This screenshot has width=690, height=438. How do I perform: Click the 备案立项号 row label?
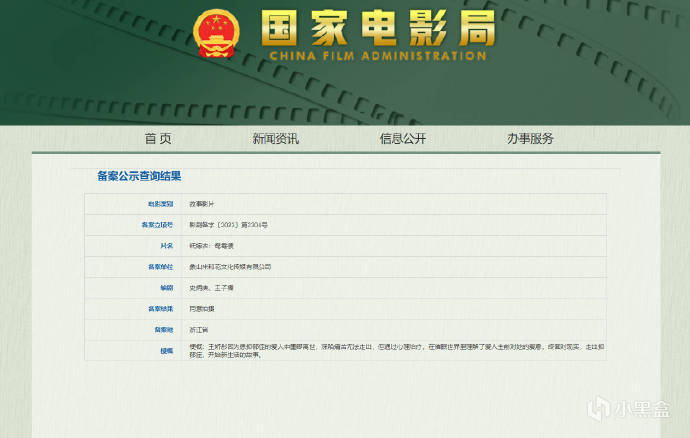pos(157,225)
